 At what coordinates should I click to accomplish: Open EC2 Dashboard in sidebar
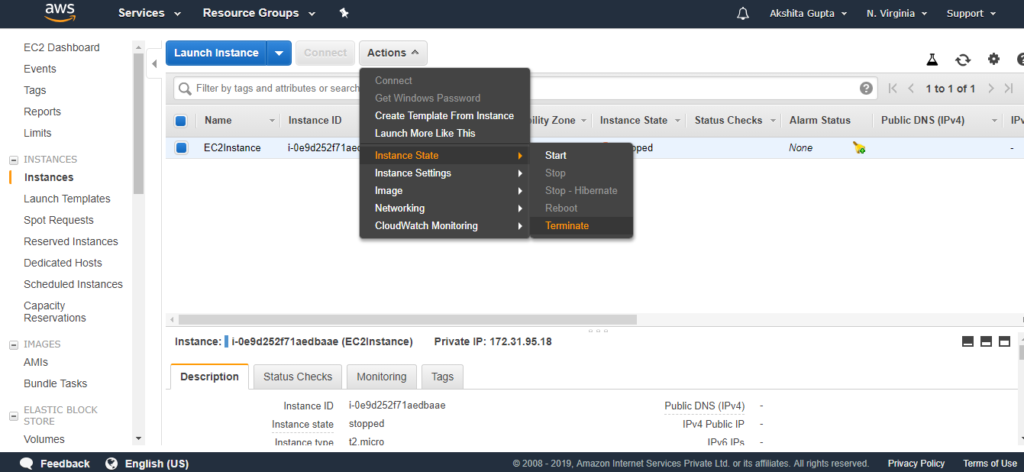pyautogui.click(x=61, y=48)
